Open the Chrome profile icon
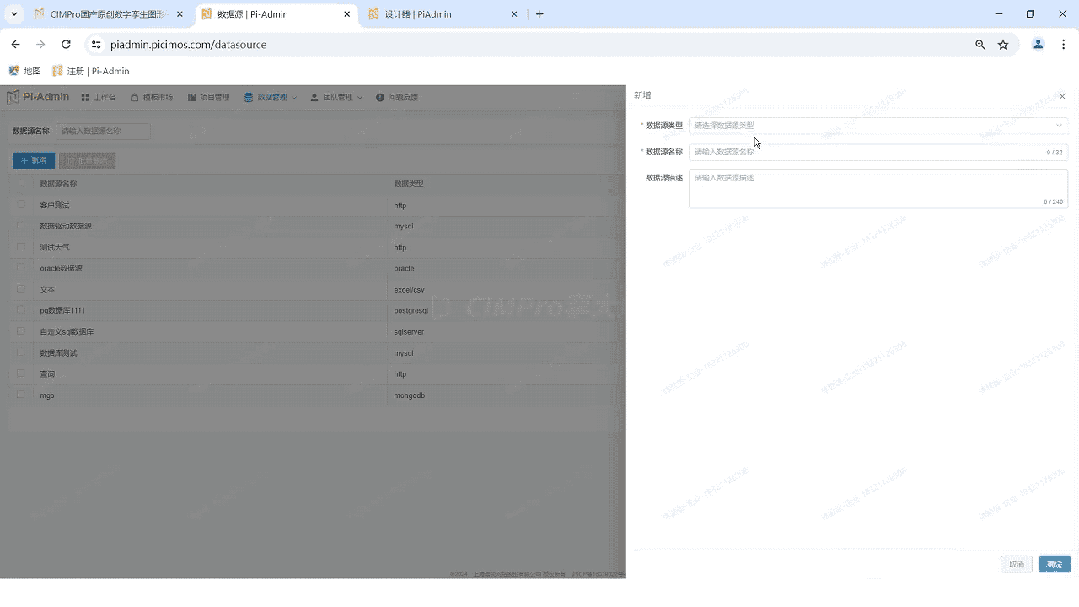Image resolution: width=1079 pixels, height=607 pixels. (x=1038, y=44)
